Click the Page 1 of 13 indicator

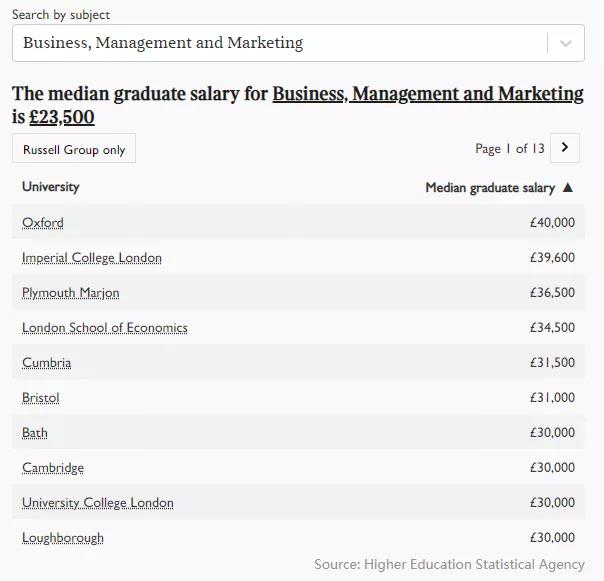click(x=510, y=149)
